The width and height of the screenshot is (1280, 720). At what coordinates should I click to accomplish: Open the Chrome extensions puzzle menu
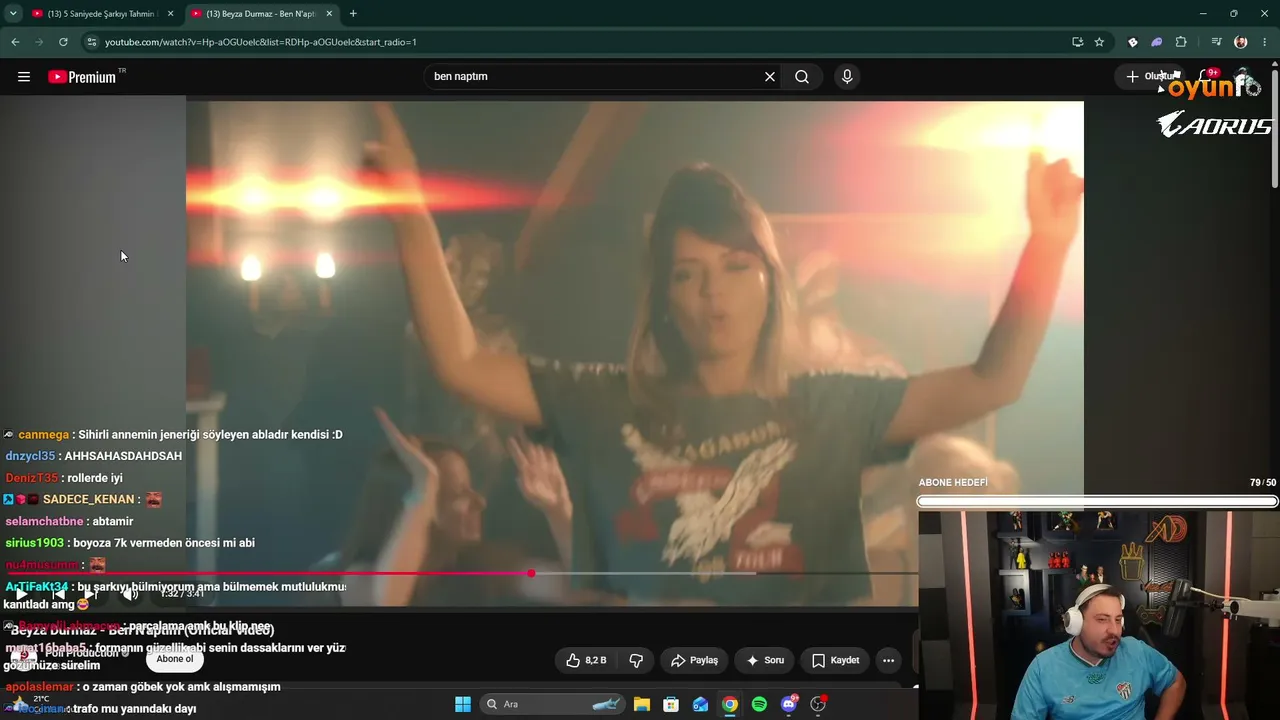tap(1181, 42)
